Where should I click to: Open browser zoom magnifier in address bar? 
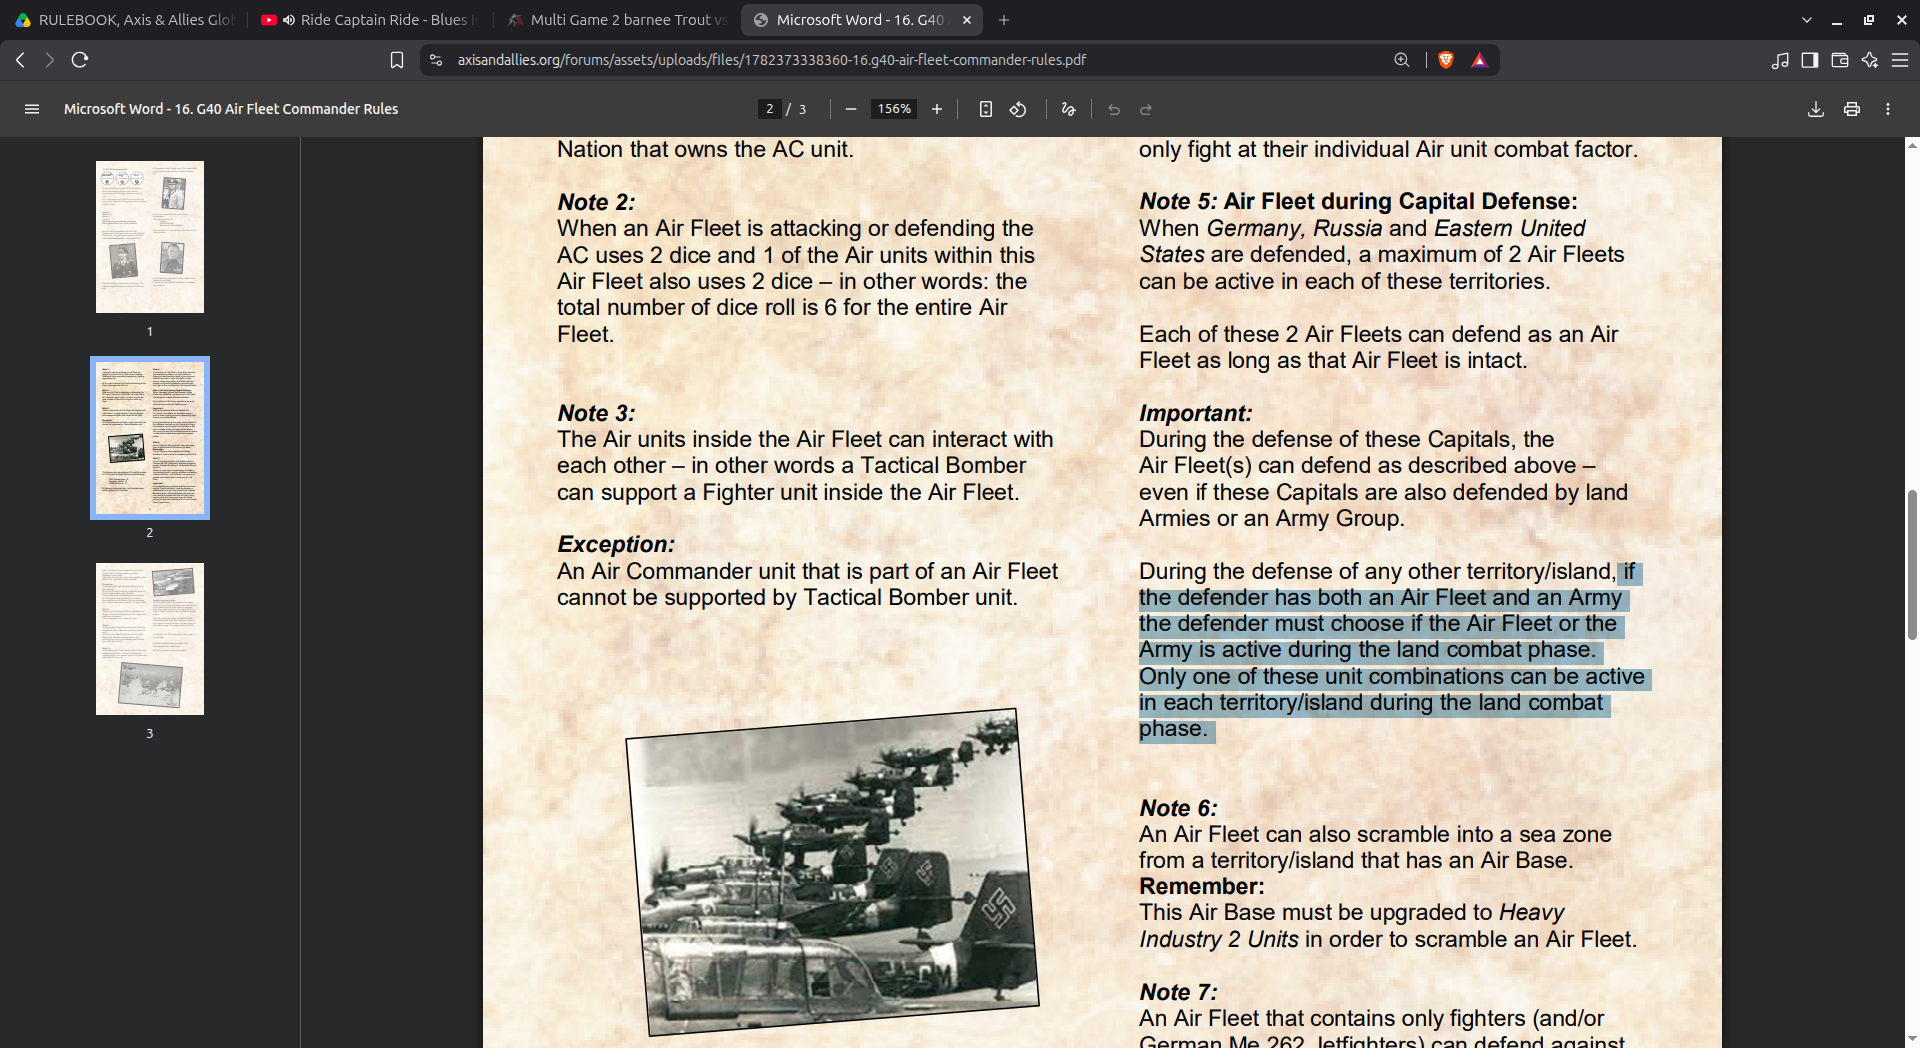pyautogui.click(x=1402, y=60)
